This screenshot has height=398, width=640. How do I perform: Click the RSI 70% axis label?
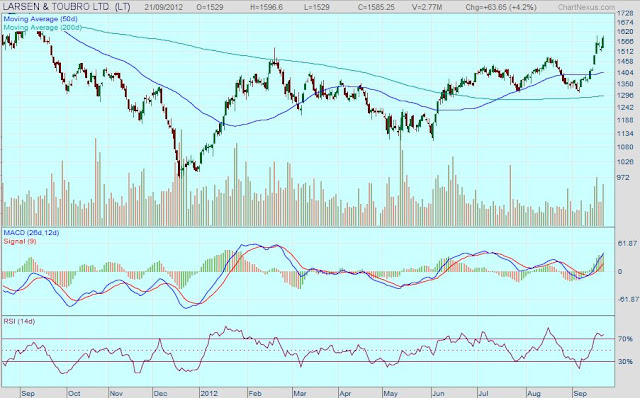click(625, 339)
